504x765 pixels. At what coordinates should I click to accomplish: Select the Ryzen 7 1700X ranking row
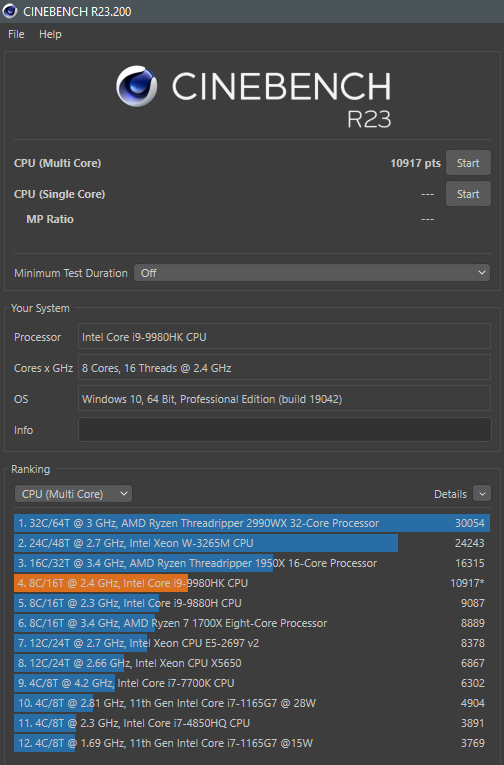click(x=252, y=623)
